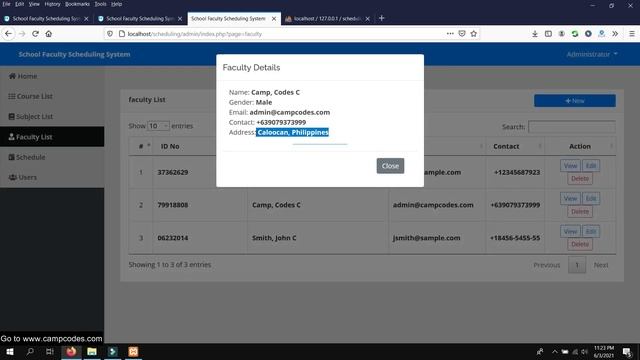Viewport: 640px width, 360px height.
Task: Edit faculty with ID 37362629
Action: coord(591,166)
